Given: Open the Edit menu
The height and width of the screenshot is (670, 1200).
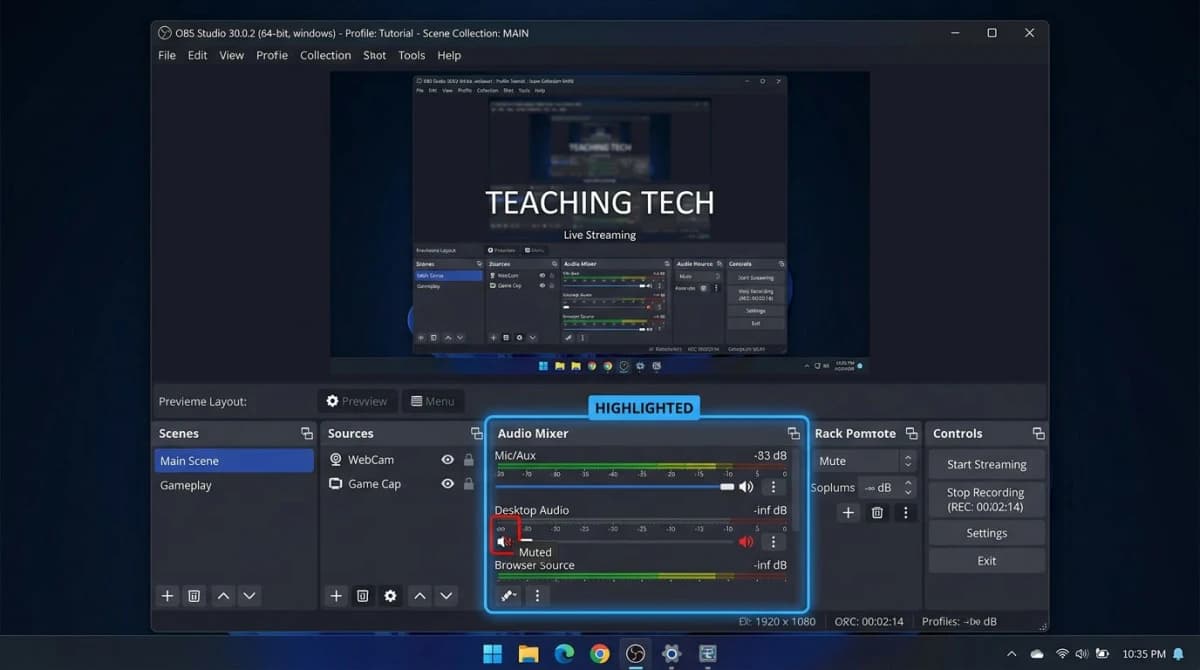Looking at the screenshot, I should coord(198,55).
